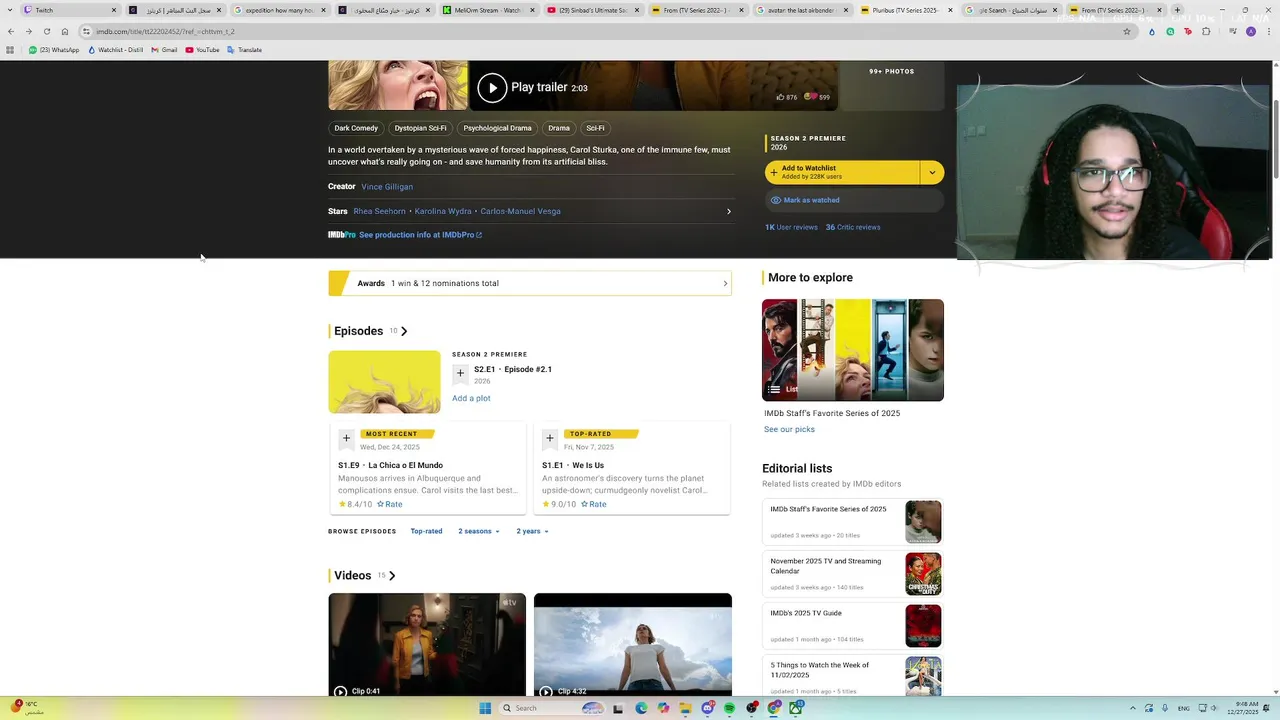This screenshot has height=720, width=1280.
Task: Toggle Add to Watchlist button
Action: coord(842,172)
